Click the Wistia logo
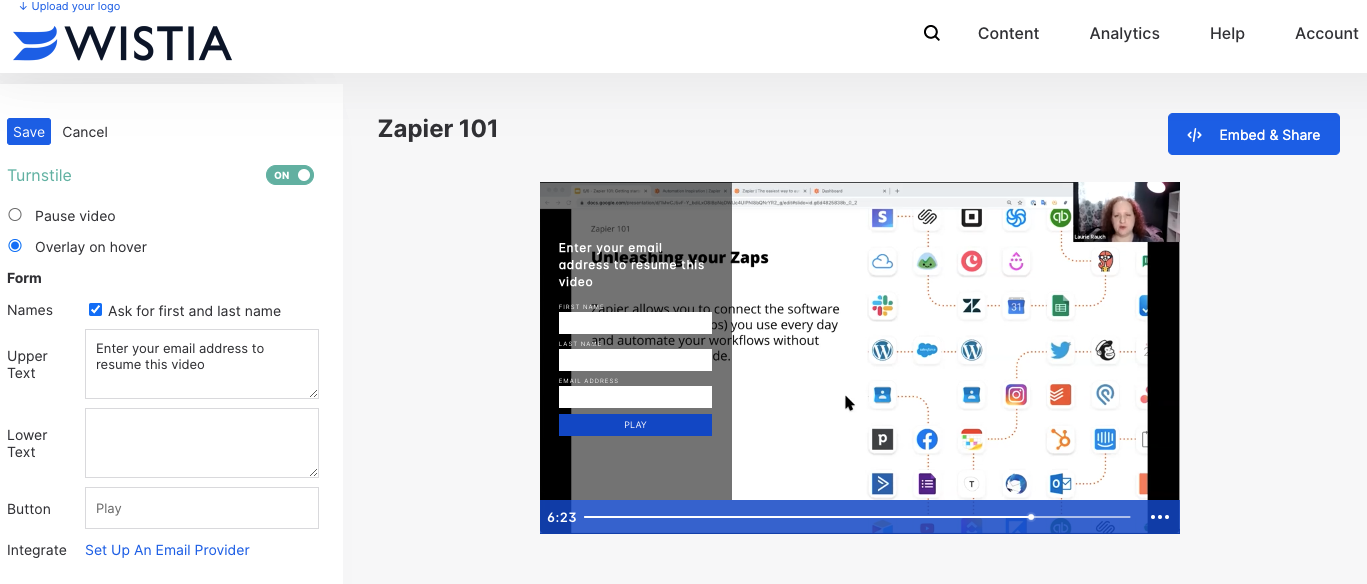Image resolution: width=1367 pixels, height=584 pixels. [x=122, y=43]
